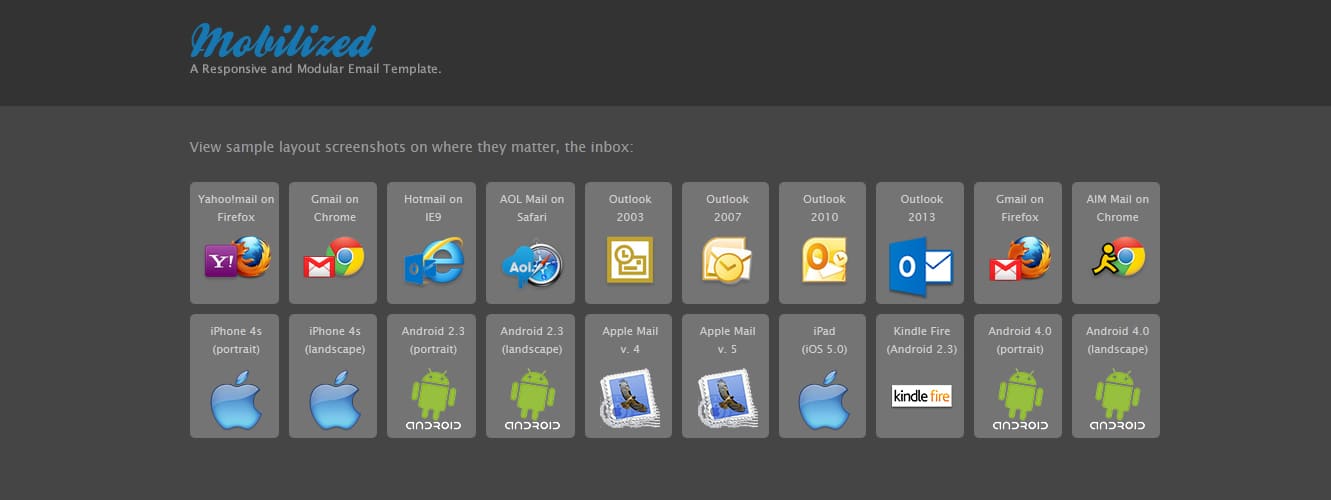The height and width of the screenshot is (500, 1331).
Task: Open the "Gmail on Chrome" label
Action: click(334, 208)
